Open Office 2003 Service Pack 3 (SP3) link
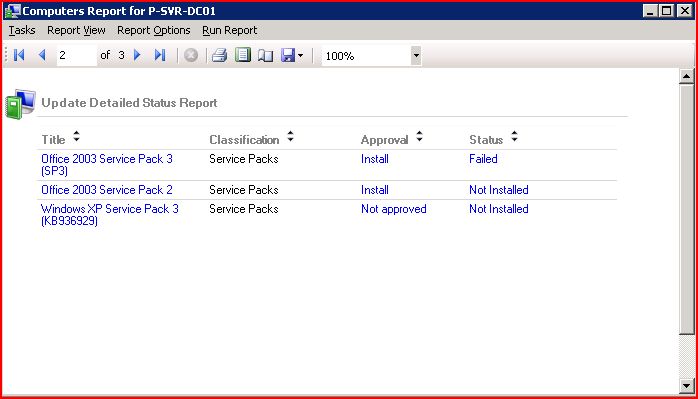The width and height of the screenshot is (698, 399). point(107,165)
